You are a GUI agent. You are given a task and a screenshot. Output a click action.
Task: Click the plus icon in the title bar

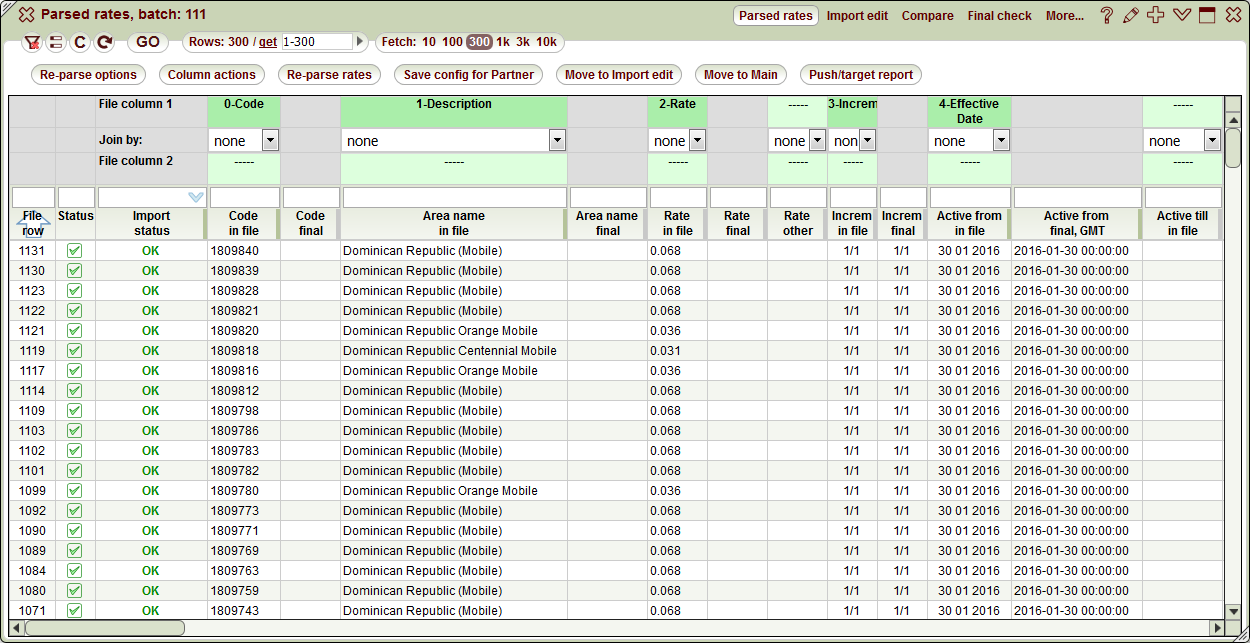pos(1155,15)
